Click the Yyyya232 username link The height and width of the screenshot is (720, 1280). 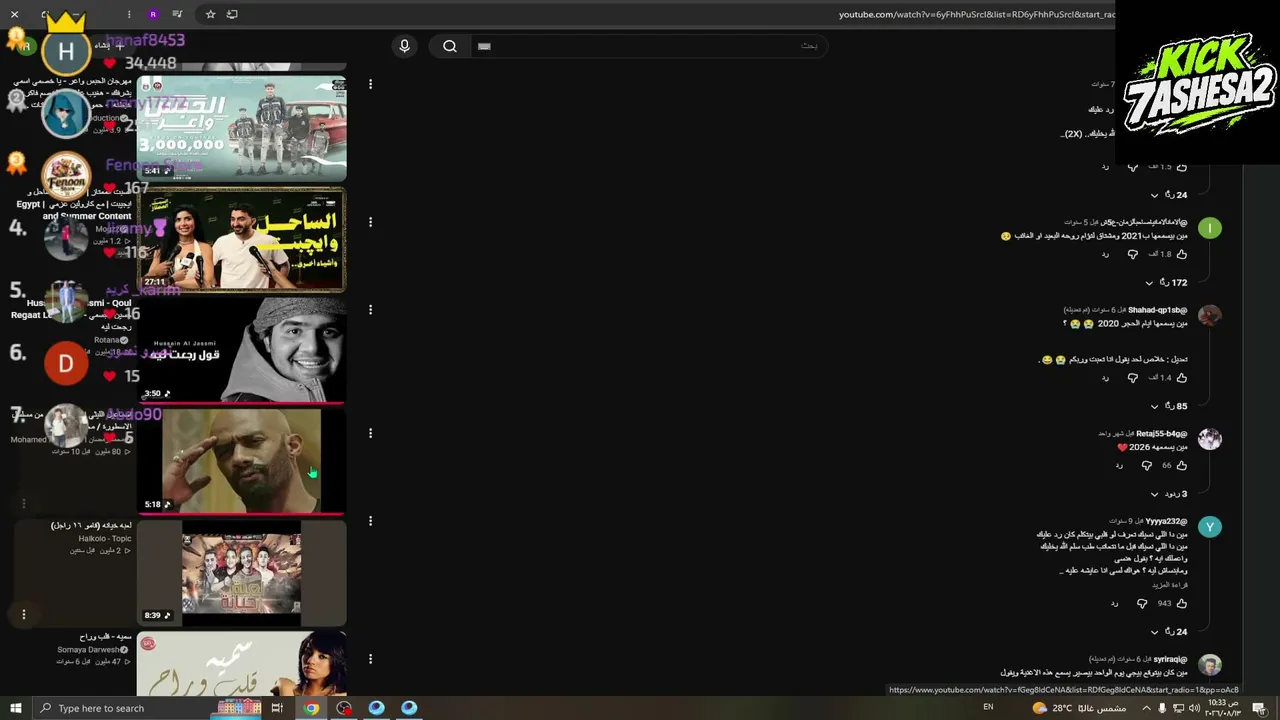pyautogui.click(x=1166, y=522)
